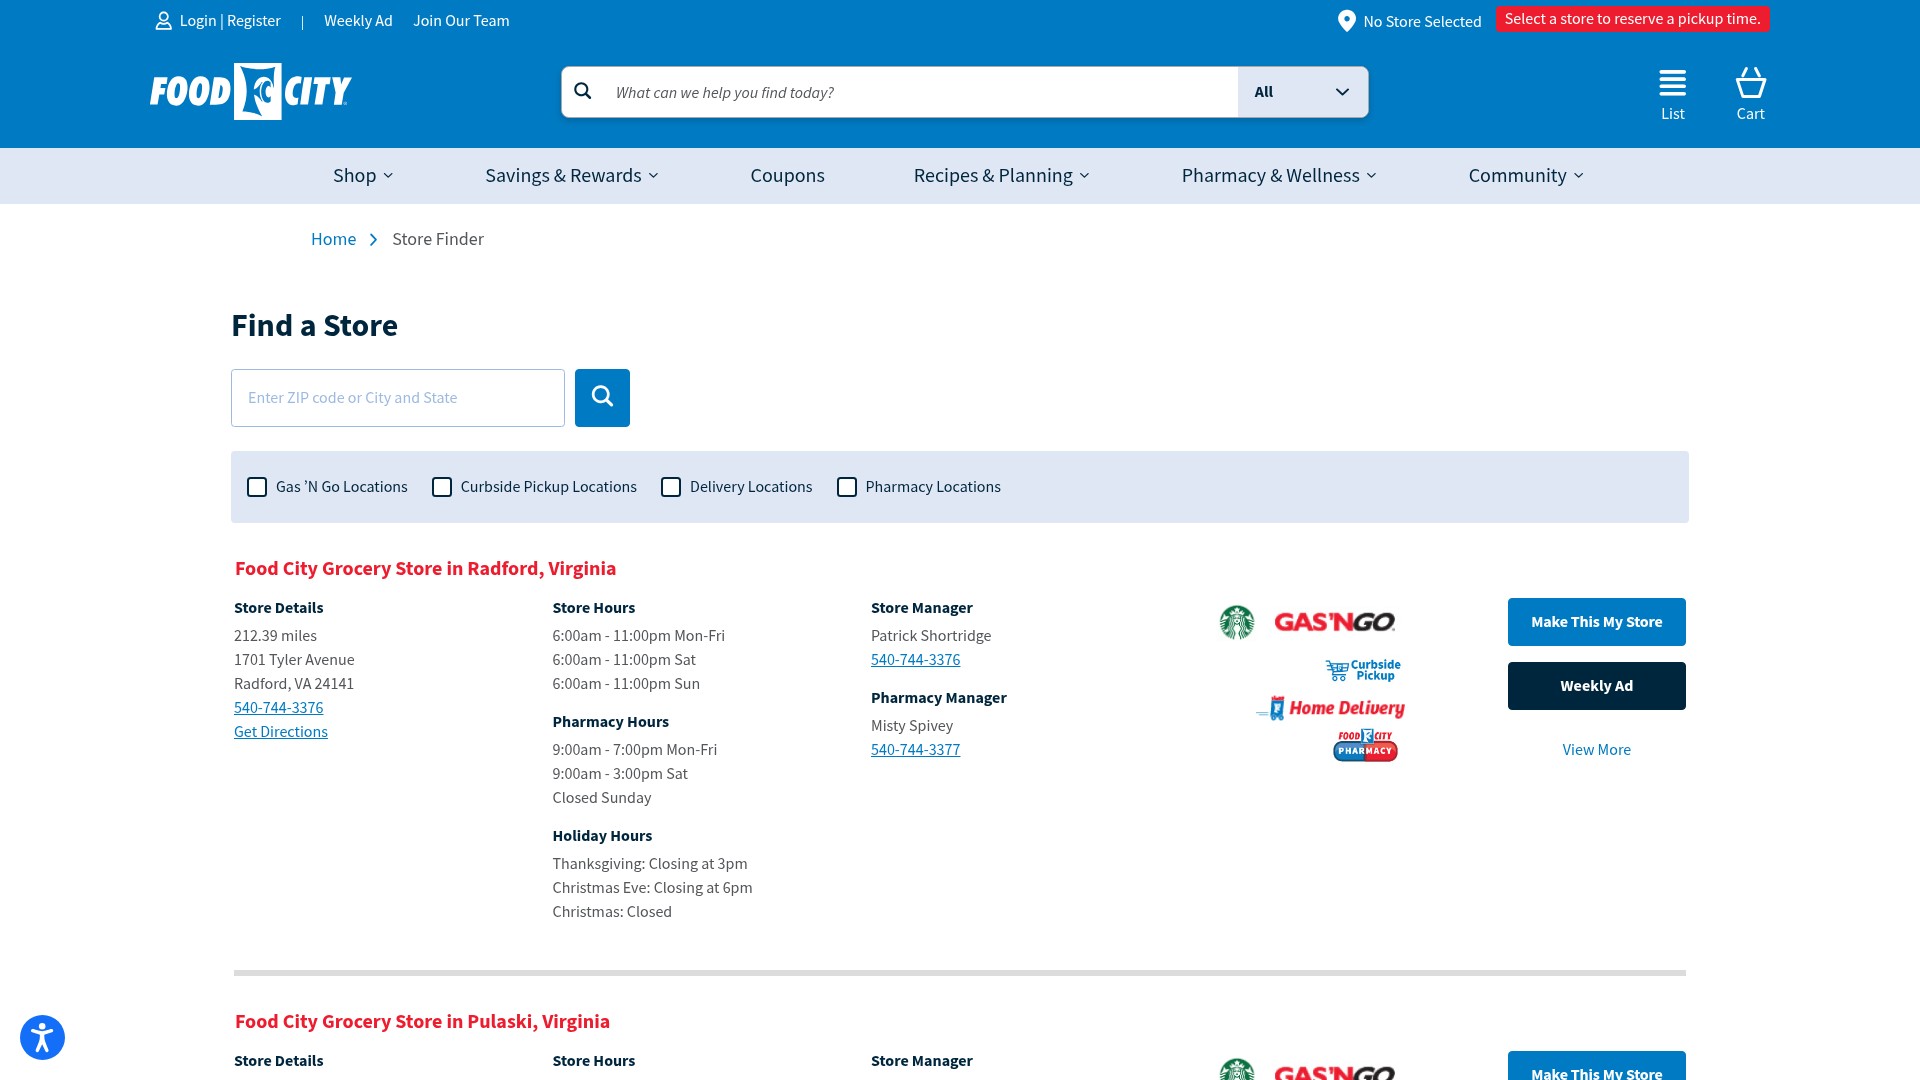Call store phone 540-744-3376 under Store Details
Screen dimensions: 1920x1080
pos(278,708)
